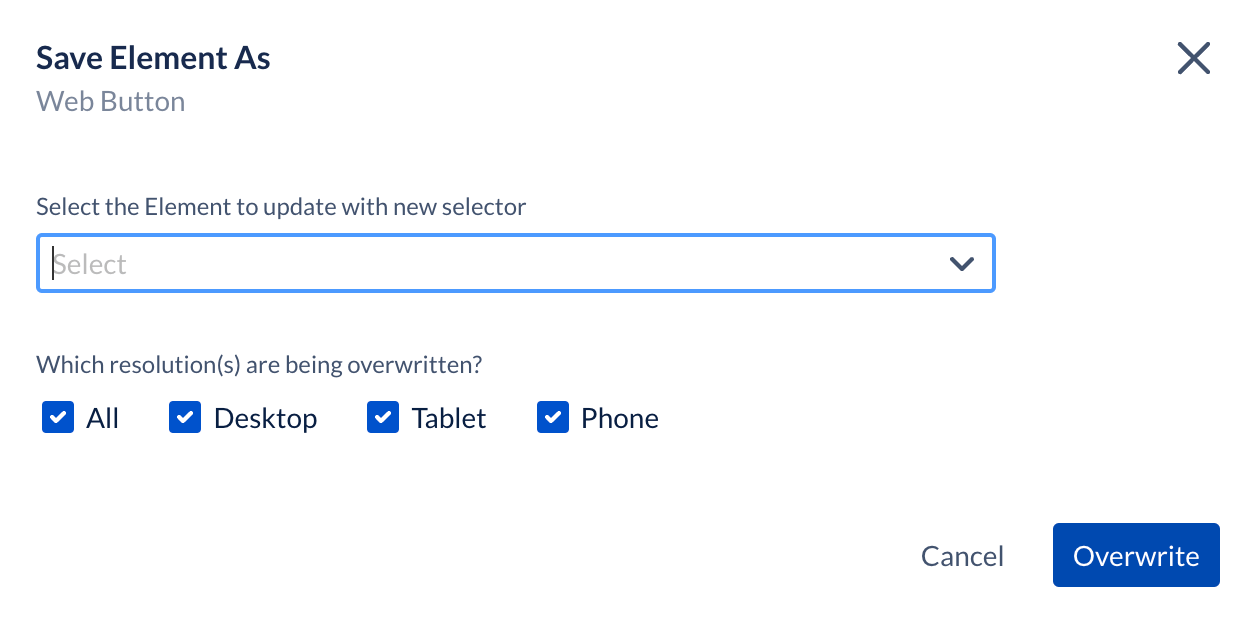Disable the Tablet resolution checkbox
Screen dimensions: 1250x620
[383, 417]
